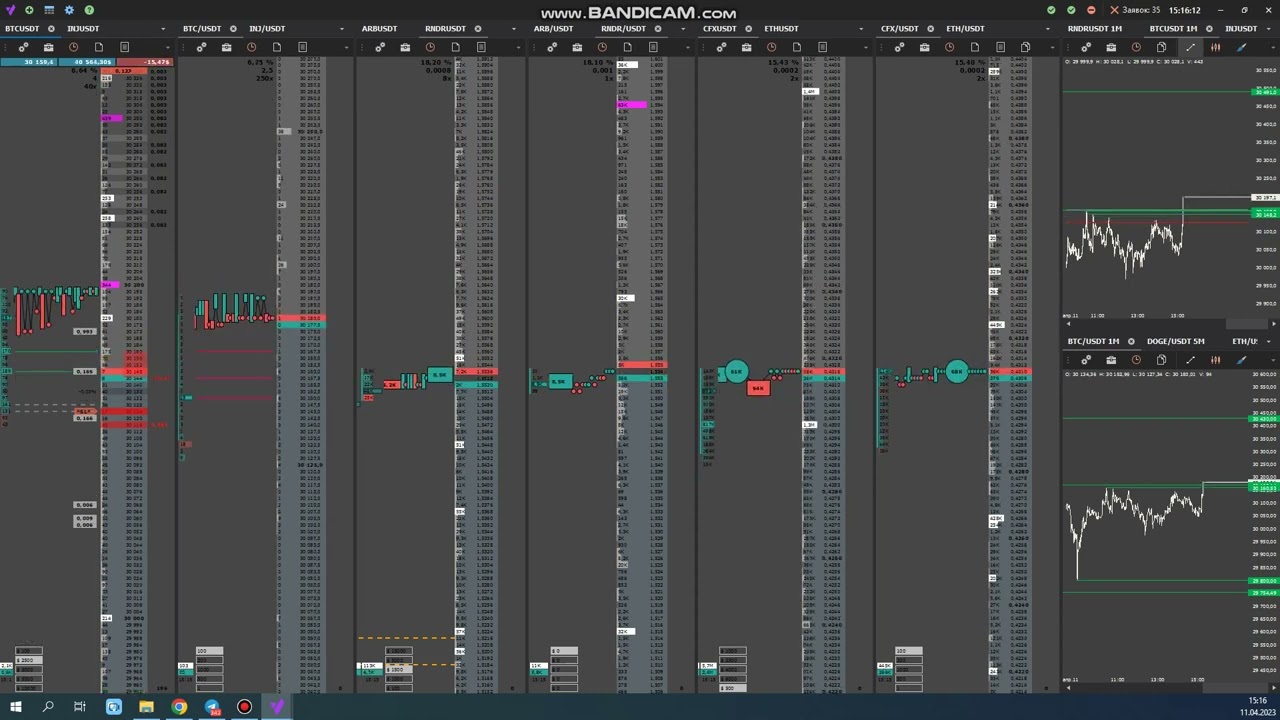The height and width of the screenshot is (720, 1280).
Task: Select the 100 volume preset in BTC/USDT panel
Action: pos(209,652)
